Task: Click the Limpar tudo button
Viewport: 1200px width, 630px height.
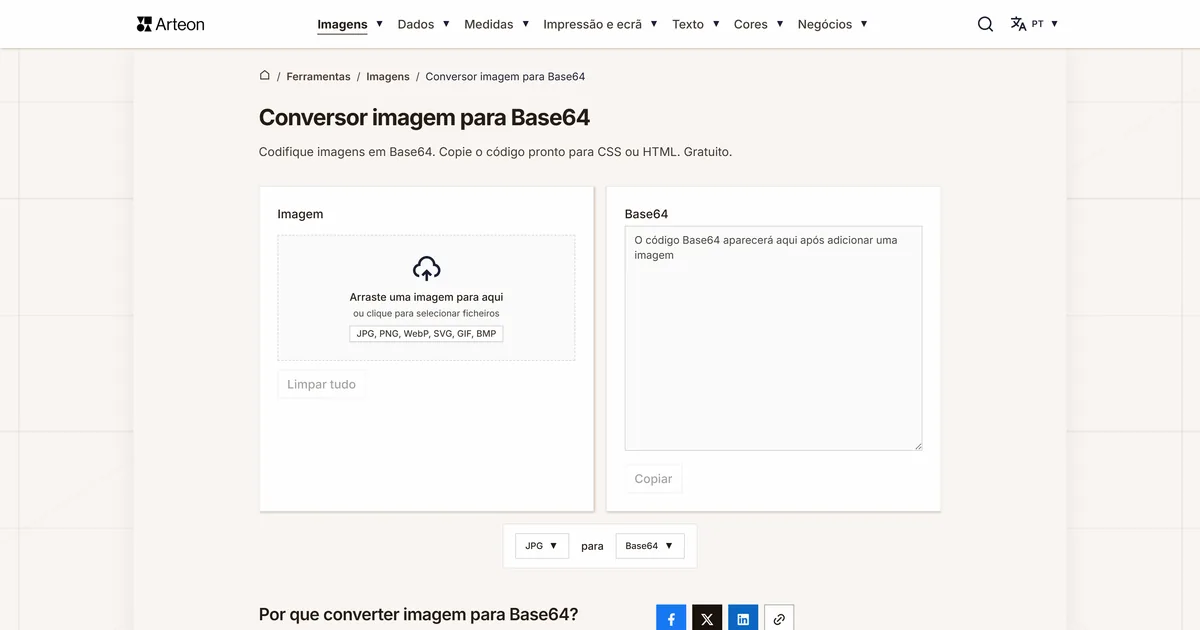Action: click(322, 384)
